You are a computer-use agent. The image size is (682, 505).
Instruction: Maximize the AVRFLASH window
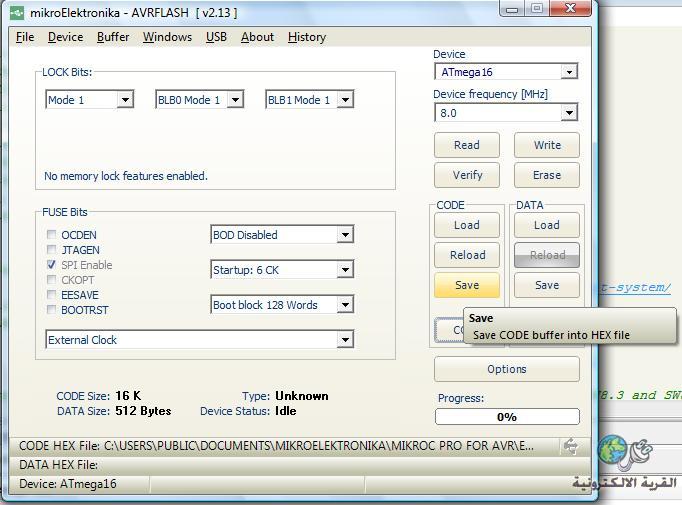tap(537, 9)
